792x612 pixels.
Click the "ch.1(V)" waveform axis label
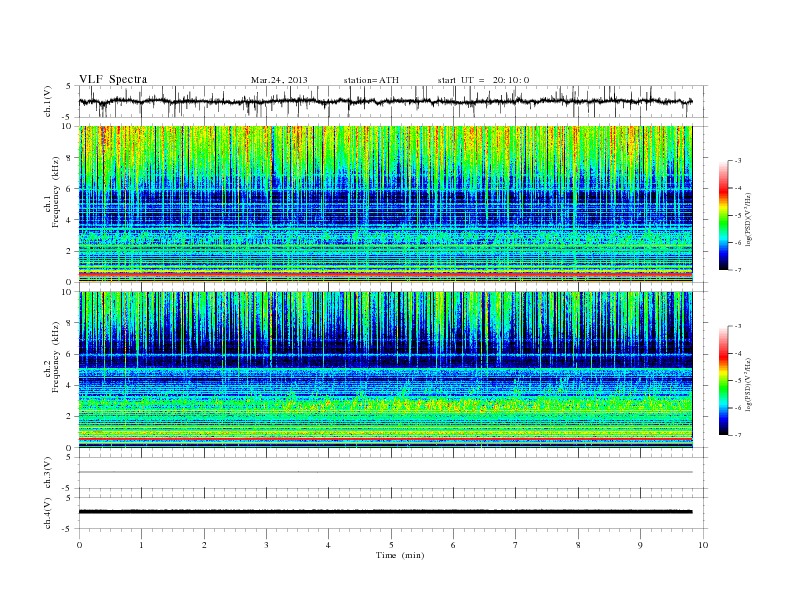(47, 101)
